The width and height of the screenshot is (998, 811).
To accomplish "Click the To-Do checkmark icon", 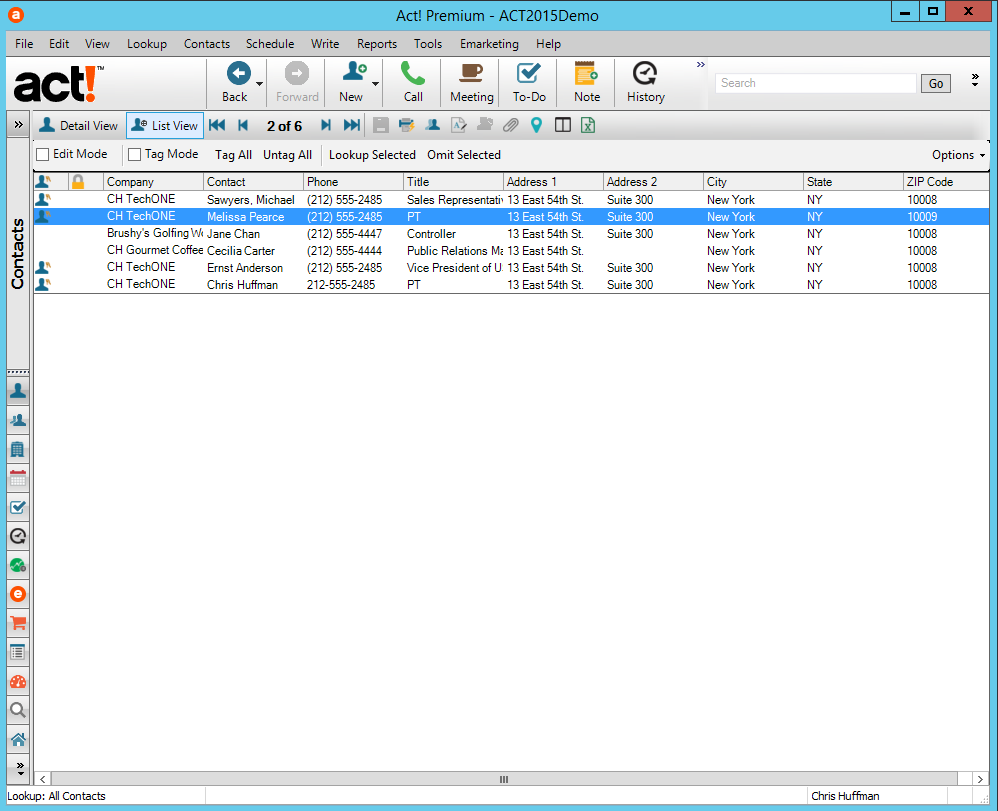I will (528, 73).
